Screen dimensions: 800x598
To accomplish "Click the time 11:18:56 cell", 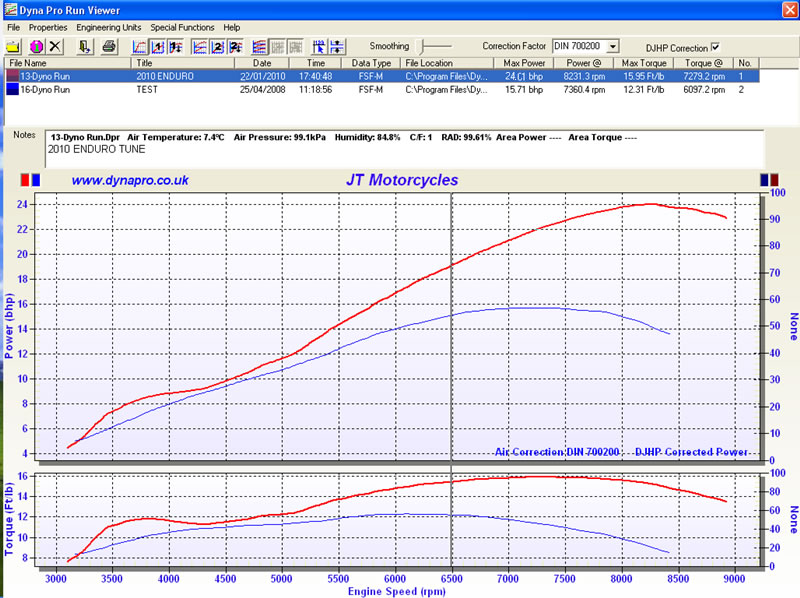I will (315, 89).
